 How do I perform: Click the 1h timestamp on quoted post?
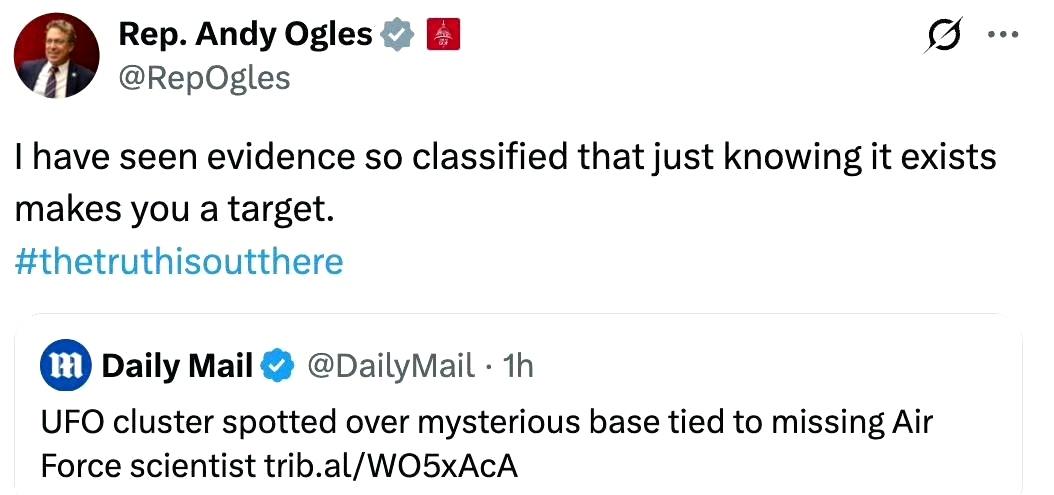[519, 367]
